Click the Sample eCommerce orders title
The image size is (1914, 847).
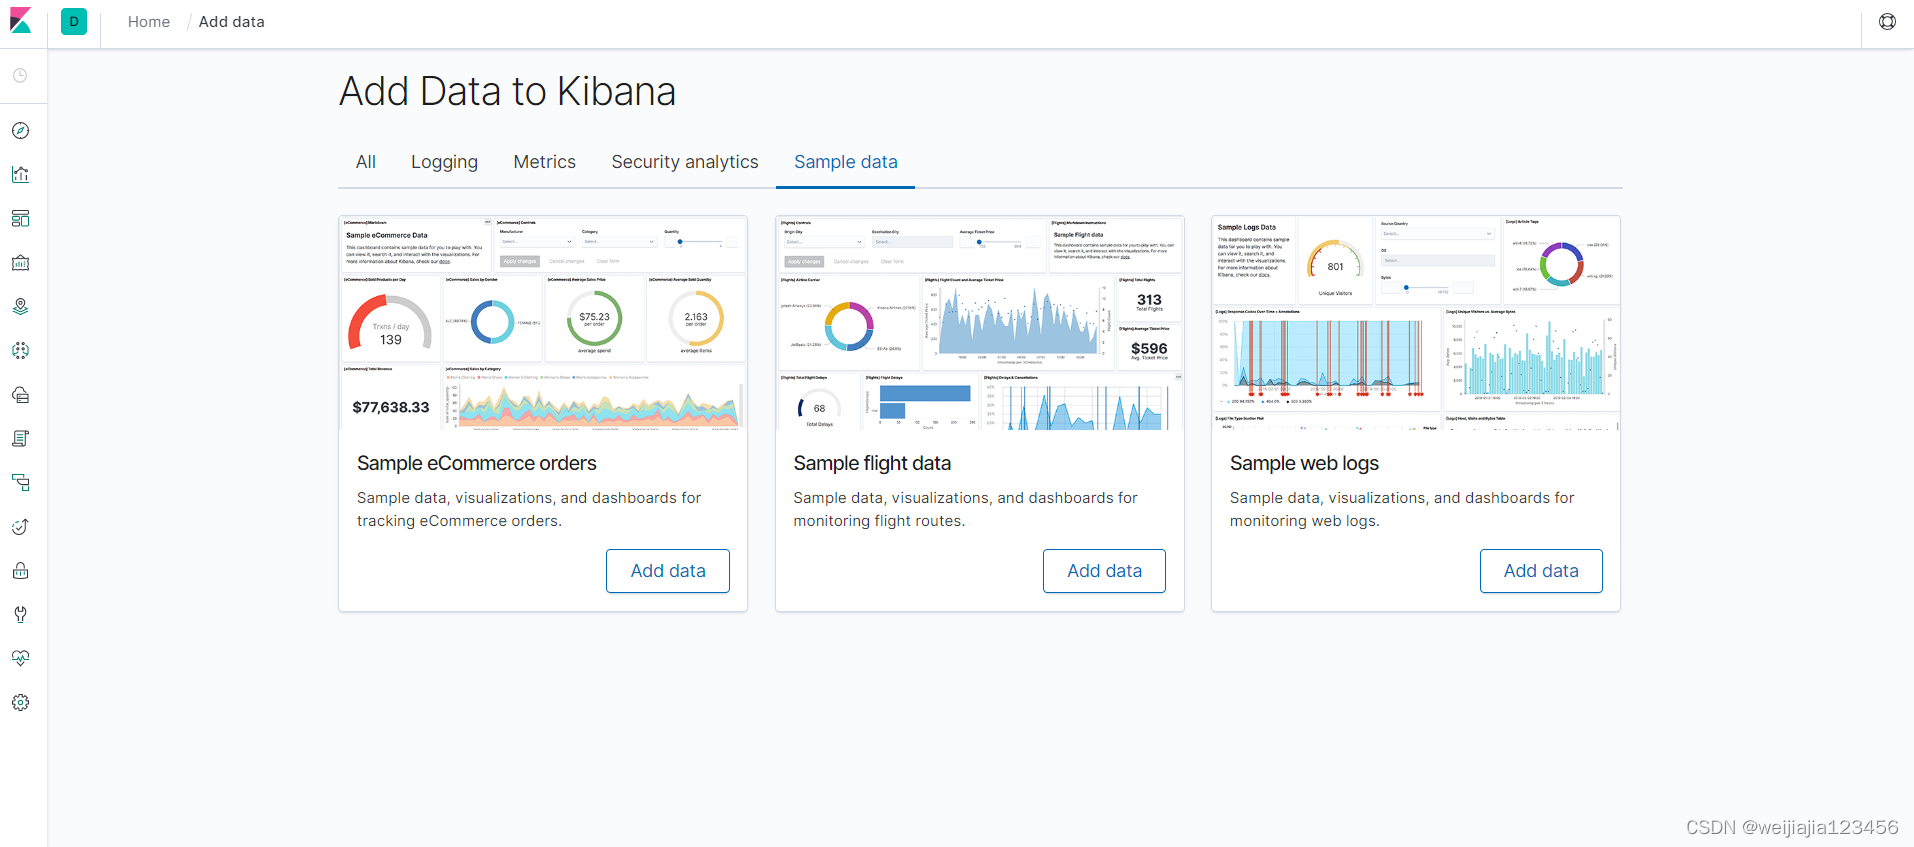477,463
